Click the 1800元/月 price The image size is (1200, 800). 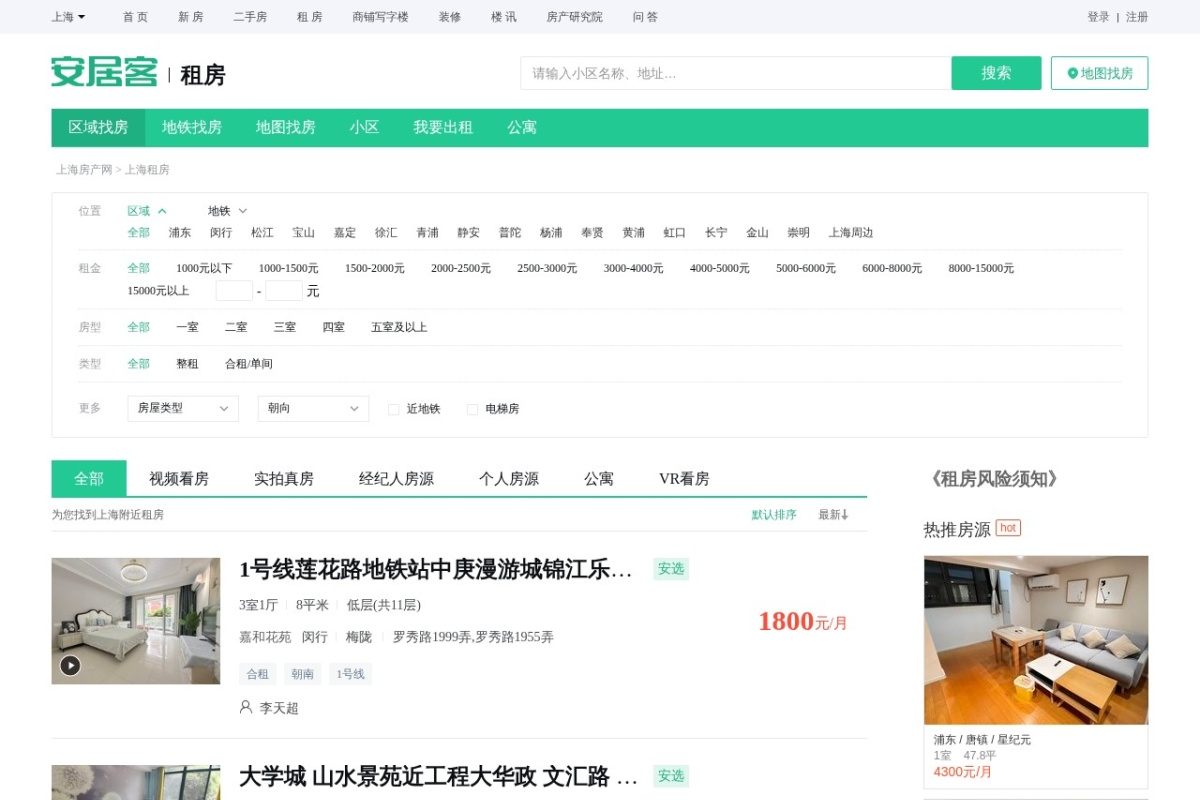click(802, 621)
